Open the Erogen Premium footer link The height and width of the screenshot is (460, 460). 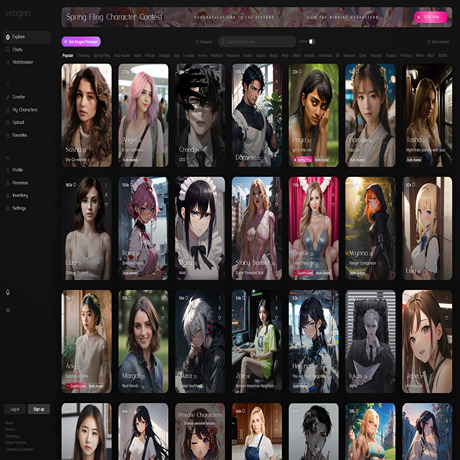tap(15, 443)
